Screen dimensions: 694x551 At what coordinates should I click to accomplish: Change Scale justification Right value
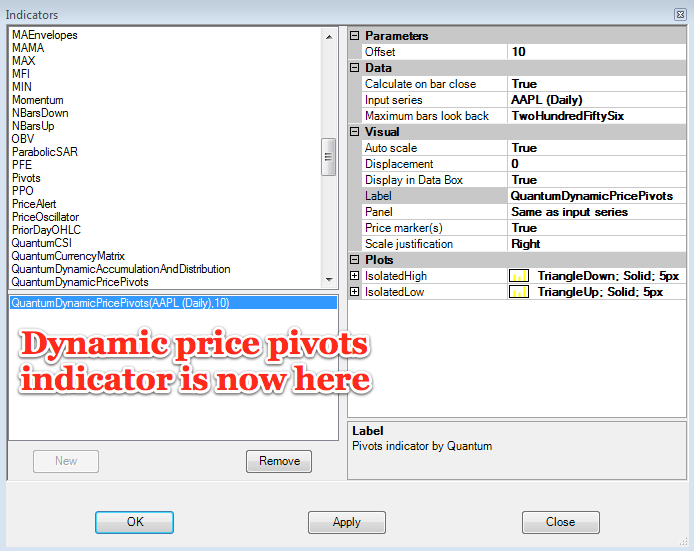coord(597,243)
